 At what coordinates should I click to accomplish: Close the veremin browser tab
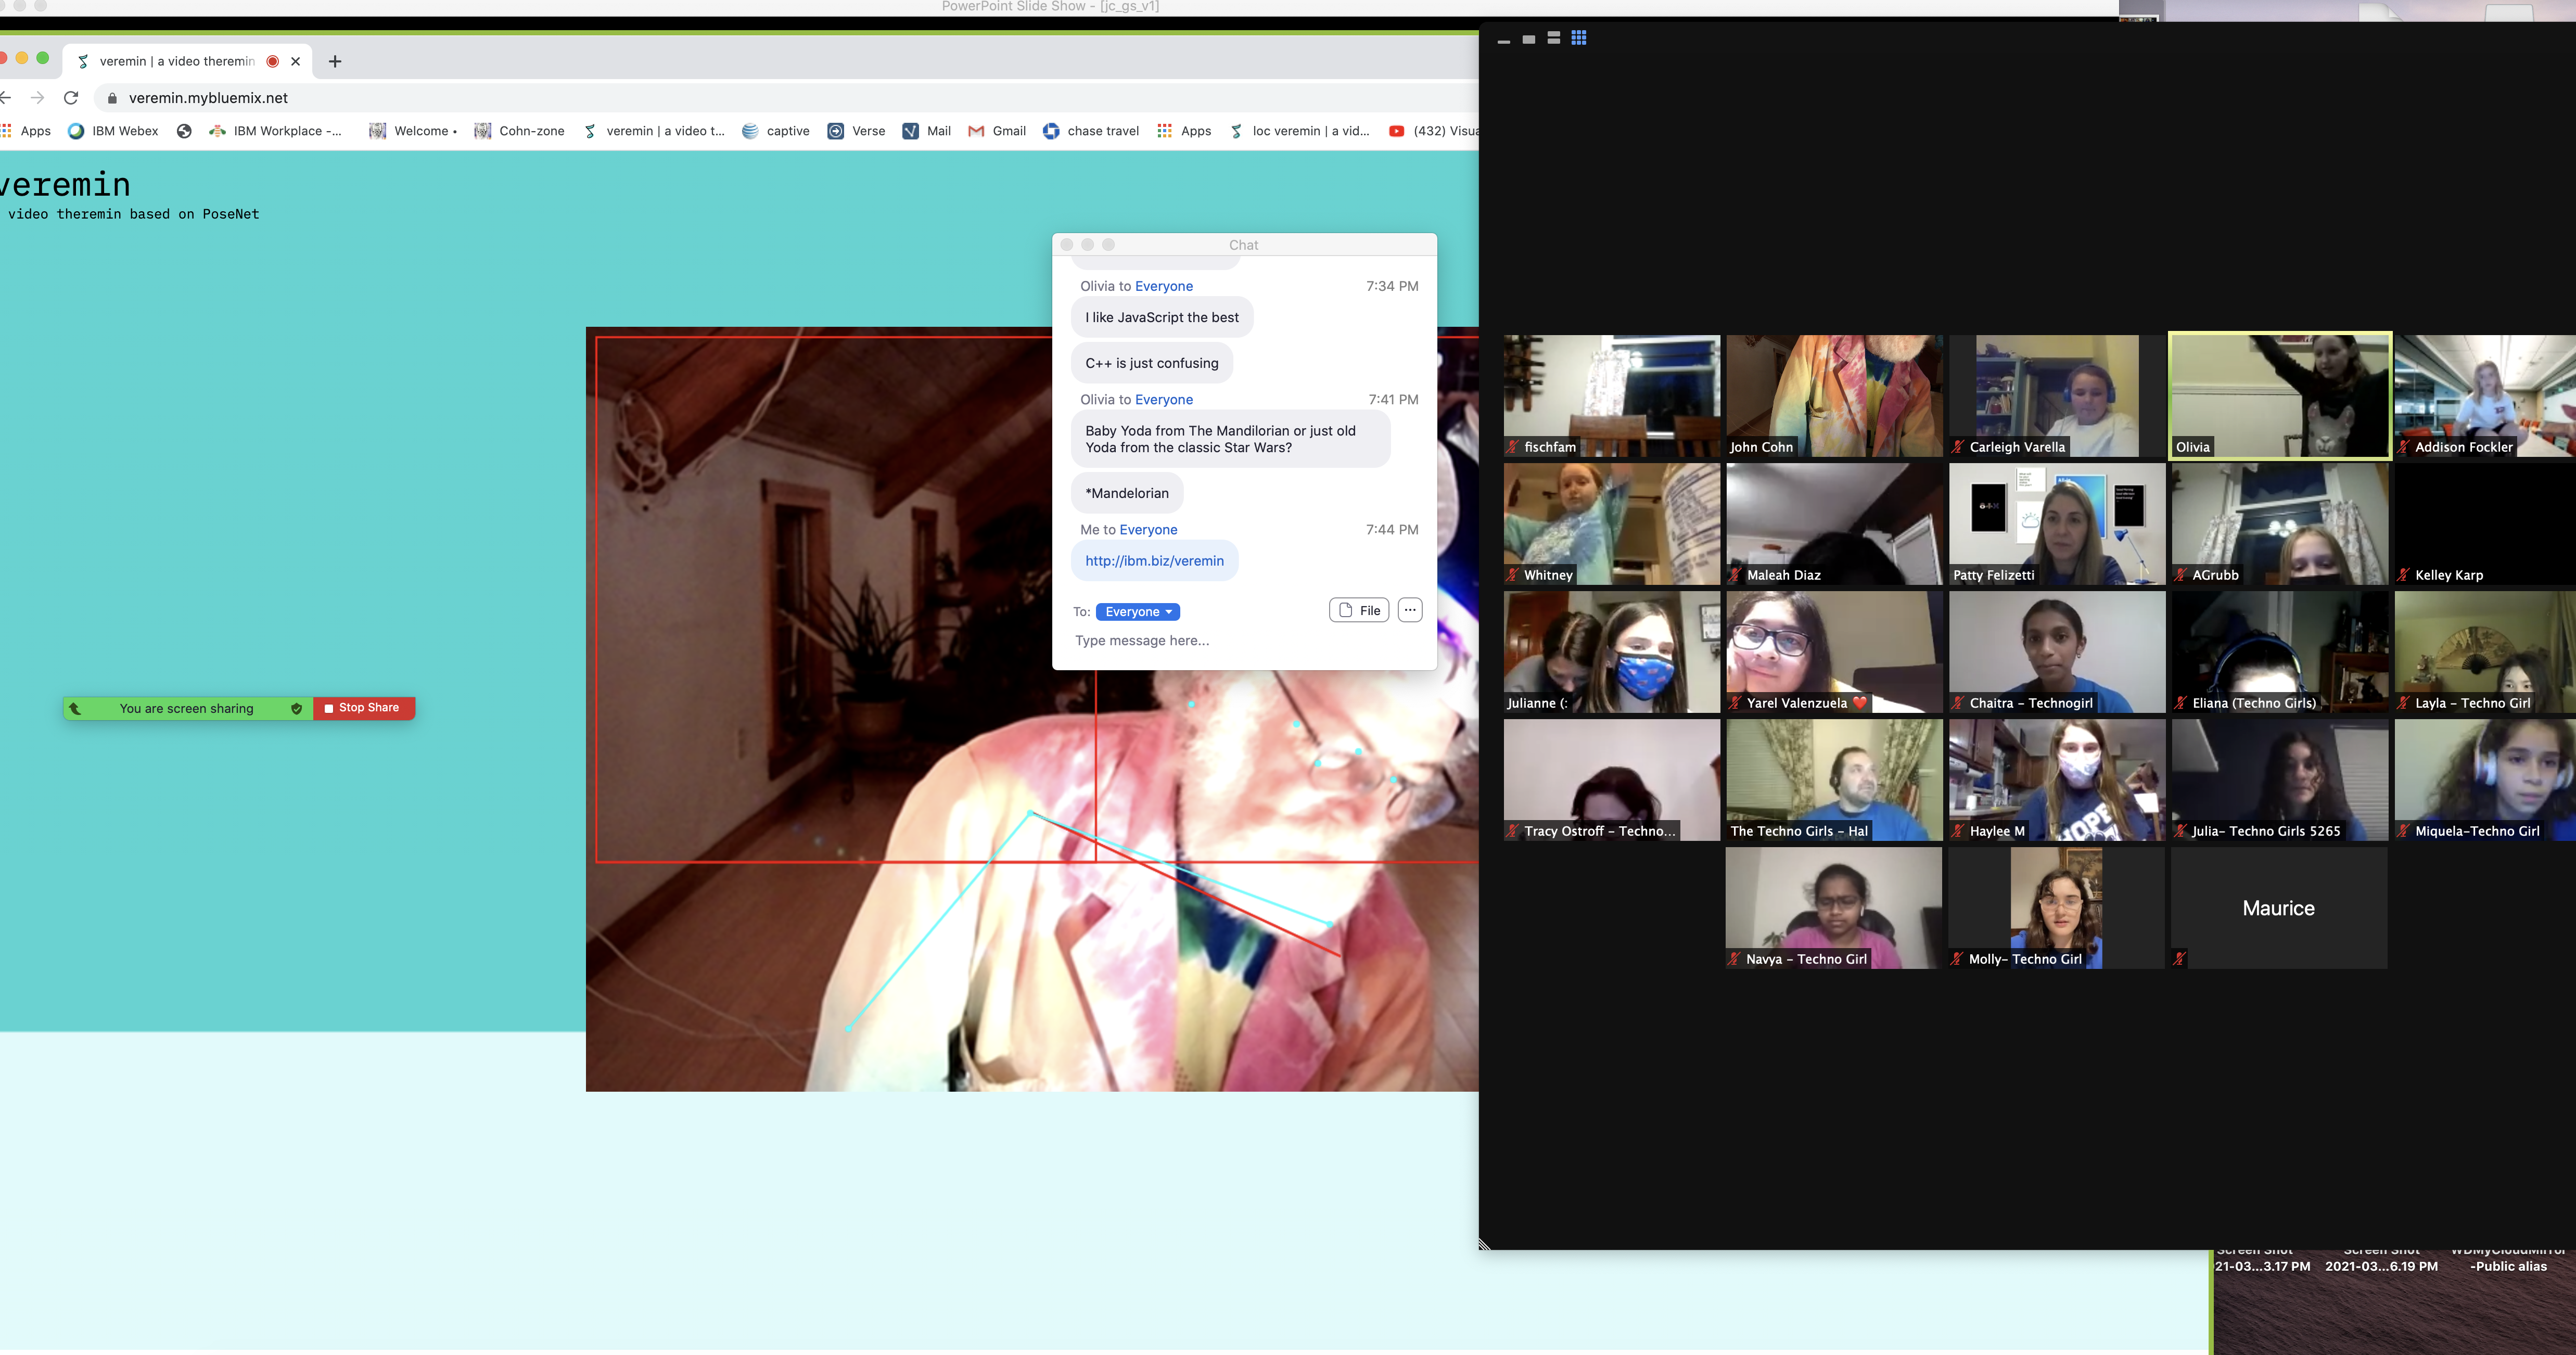296,62
